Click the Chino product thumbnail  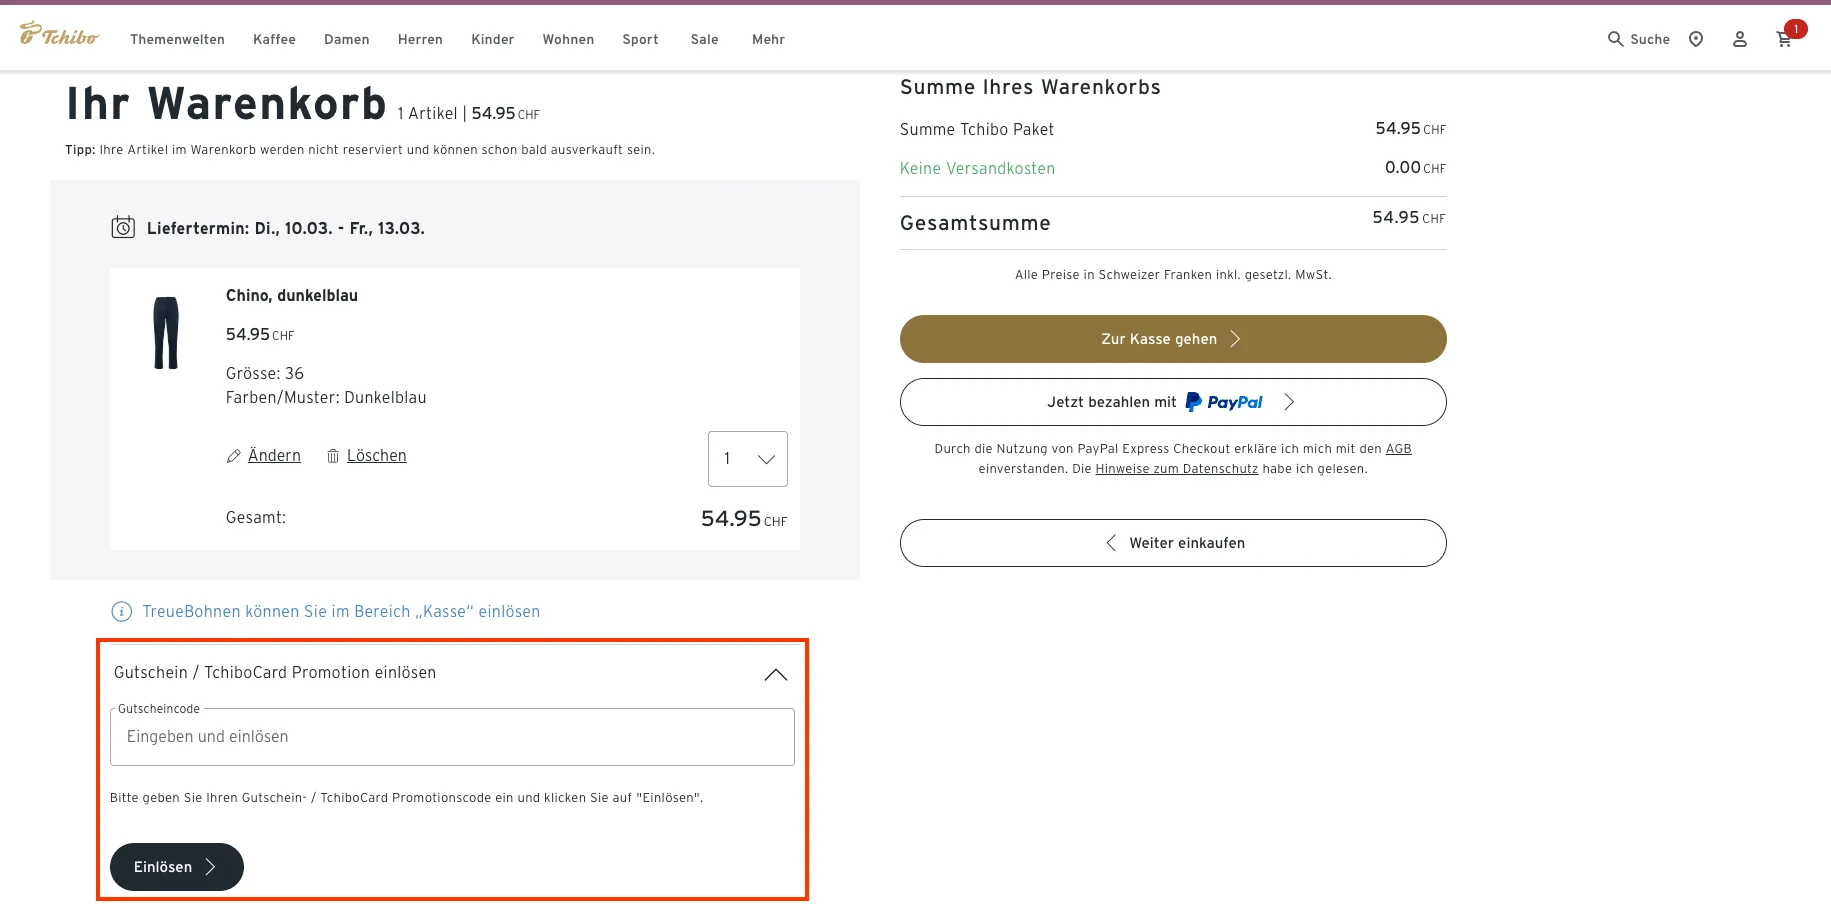point(167,333)
